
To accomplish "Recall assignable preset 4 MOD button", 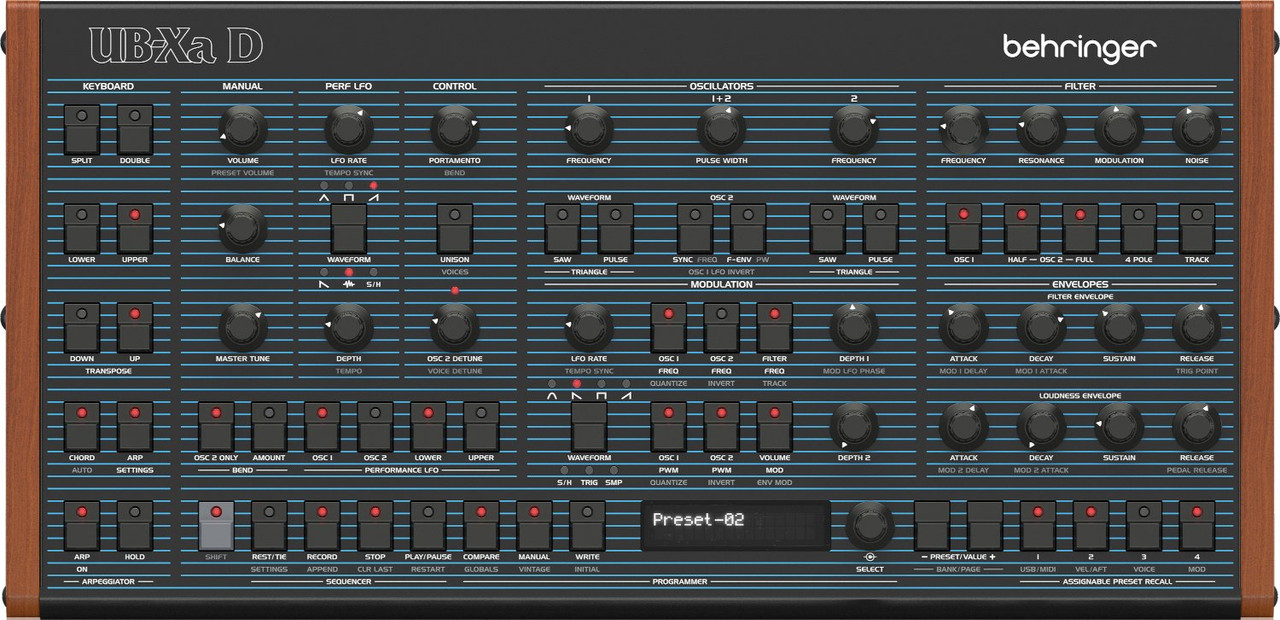I will point(1197,525).
